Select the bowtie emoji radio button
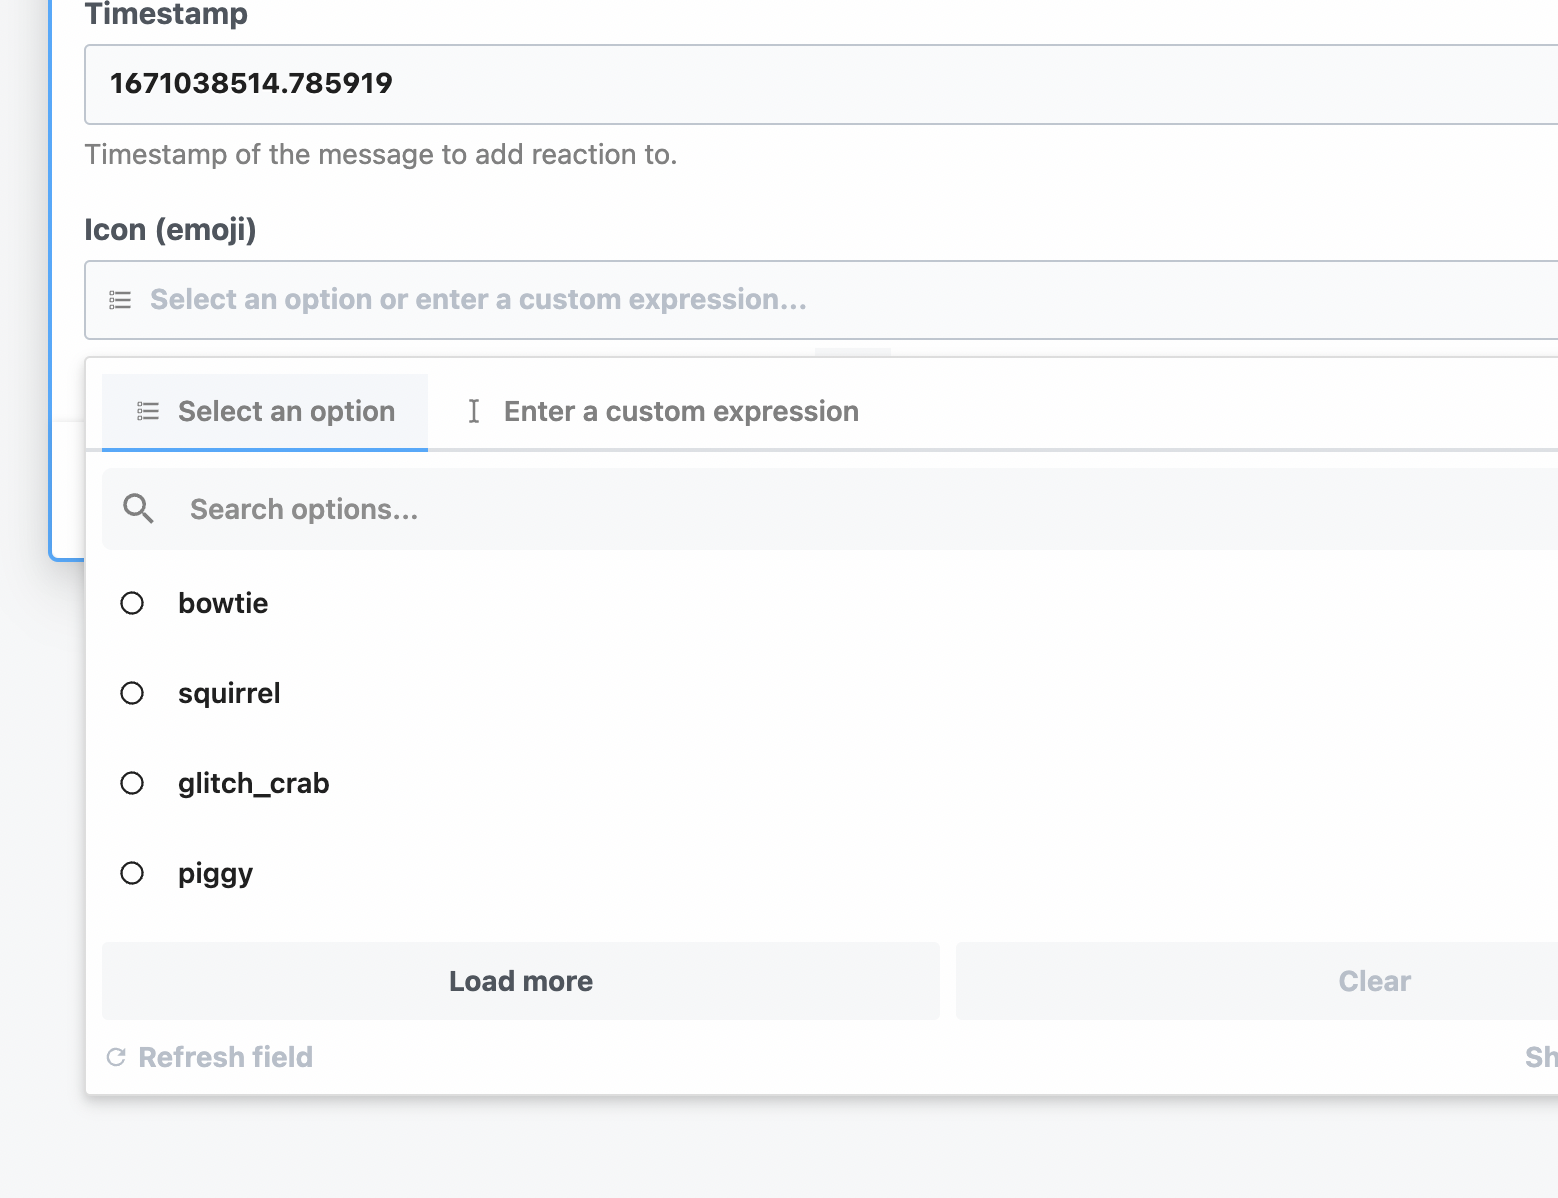Viewport: 1558px width, 1198px height. point(132,602)
